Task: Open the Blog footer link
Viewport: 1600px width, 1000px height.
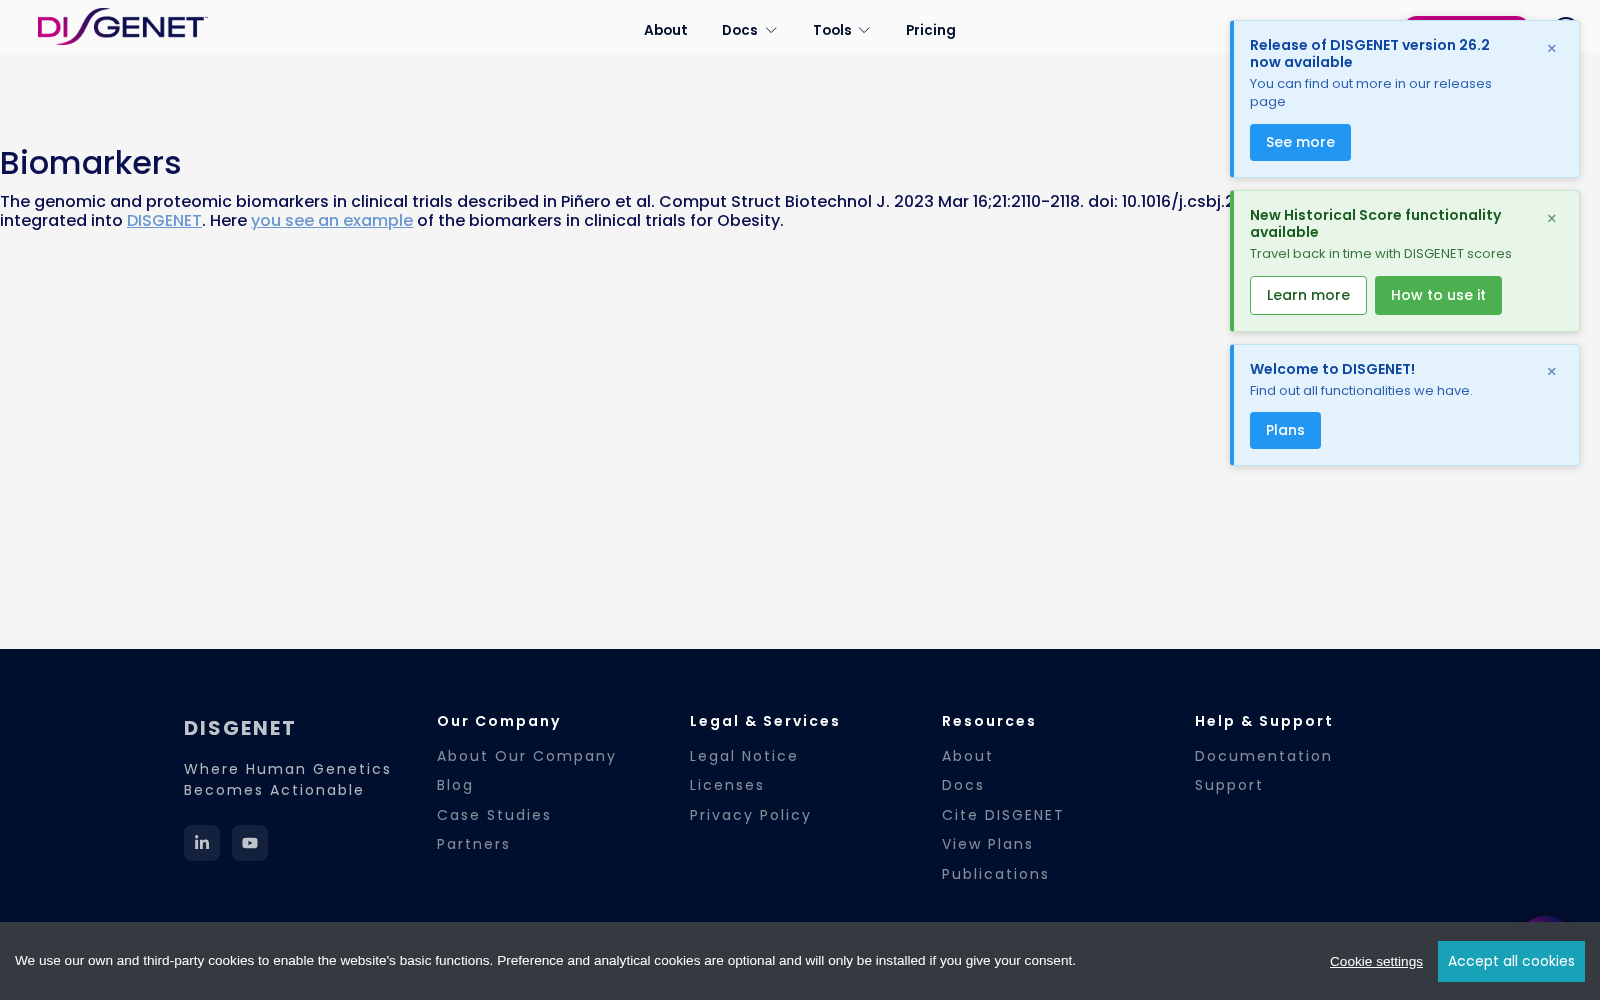Action: (x=455, y=785)
